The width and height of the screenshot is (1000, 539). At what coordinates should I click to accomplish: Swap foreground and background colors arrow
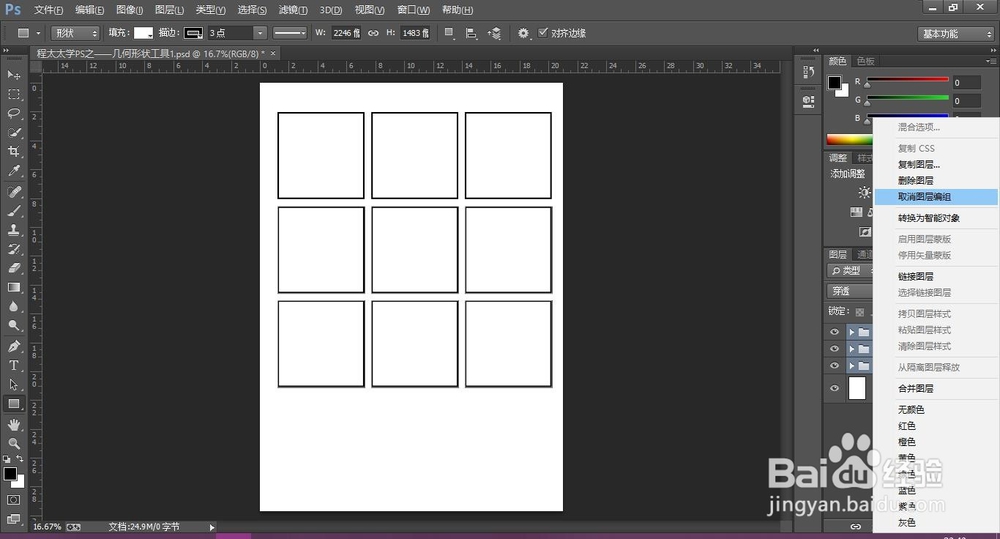click(20, 459)
